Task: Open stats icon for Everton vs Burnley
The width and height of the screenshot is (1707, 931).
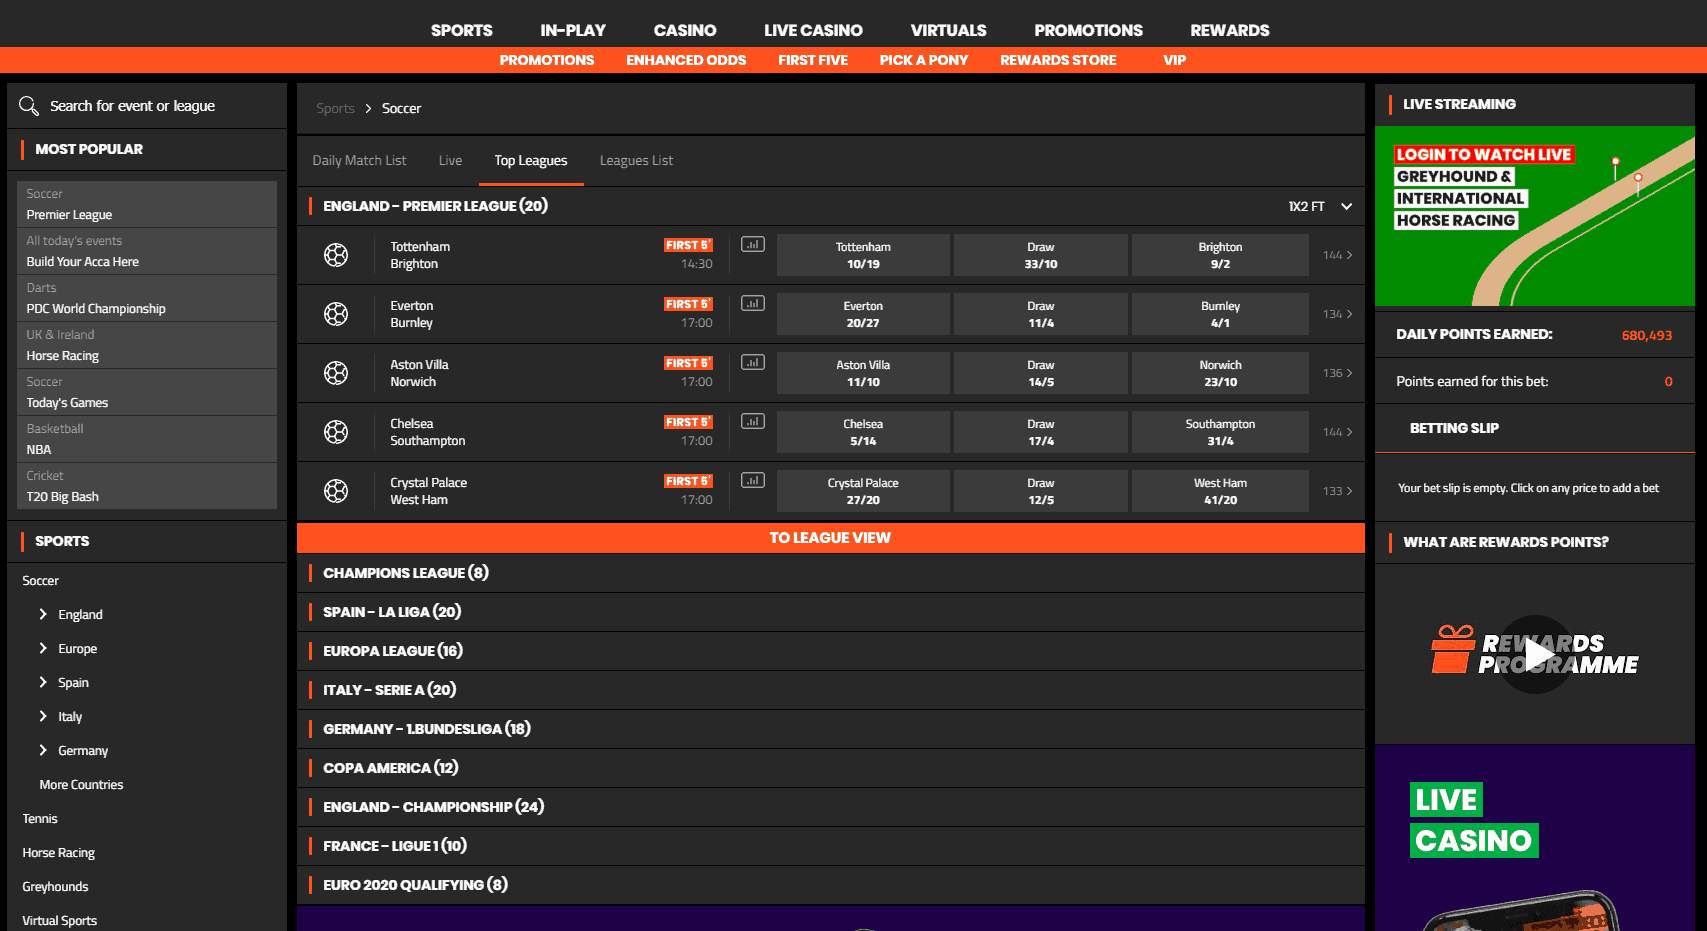Action: [753, 303]
